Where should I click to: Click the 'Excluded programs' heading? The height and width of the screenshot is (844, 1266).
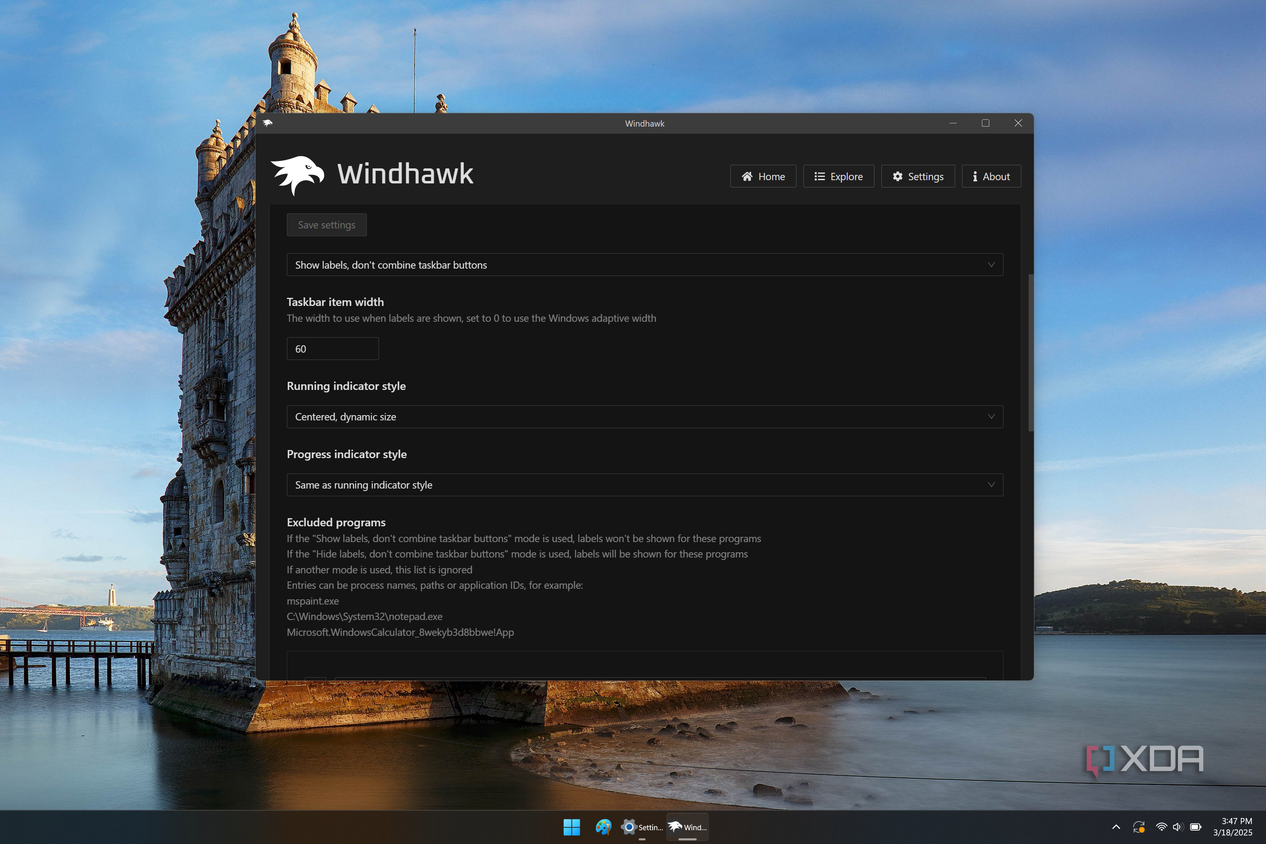coord(336,522)
